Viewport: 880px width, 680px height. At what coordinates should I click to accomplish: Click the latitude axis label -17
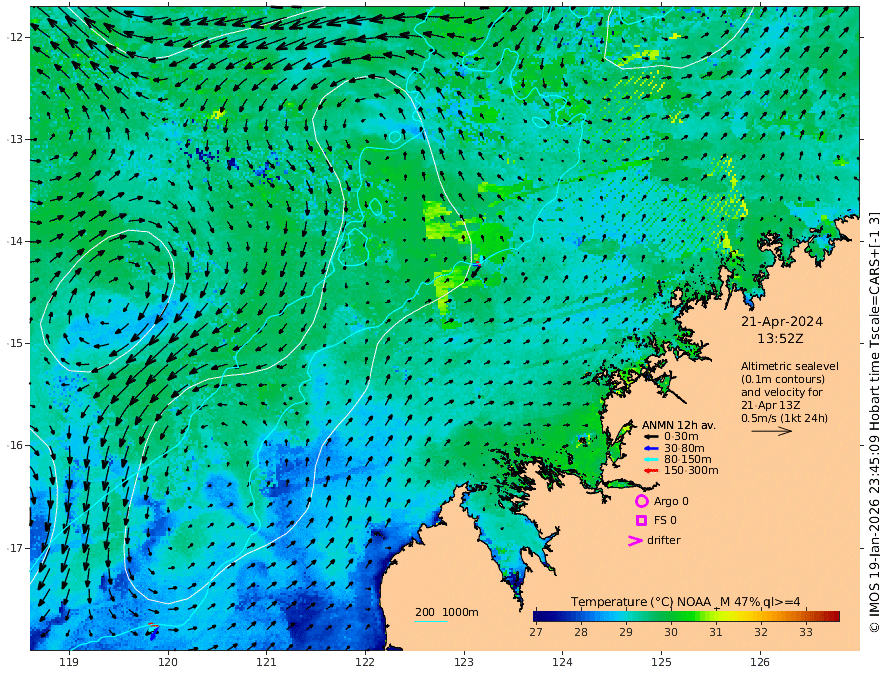click(x=15, y=548)
